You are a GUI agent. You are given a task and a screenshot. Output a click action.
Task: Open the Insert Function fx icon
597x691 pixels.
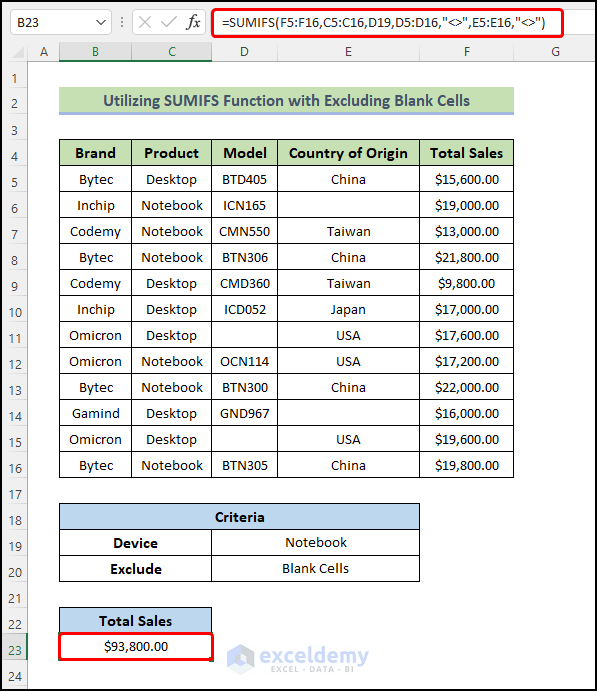[193, 22]
